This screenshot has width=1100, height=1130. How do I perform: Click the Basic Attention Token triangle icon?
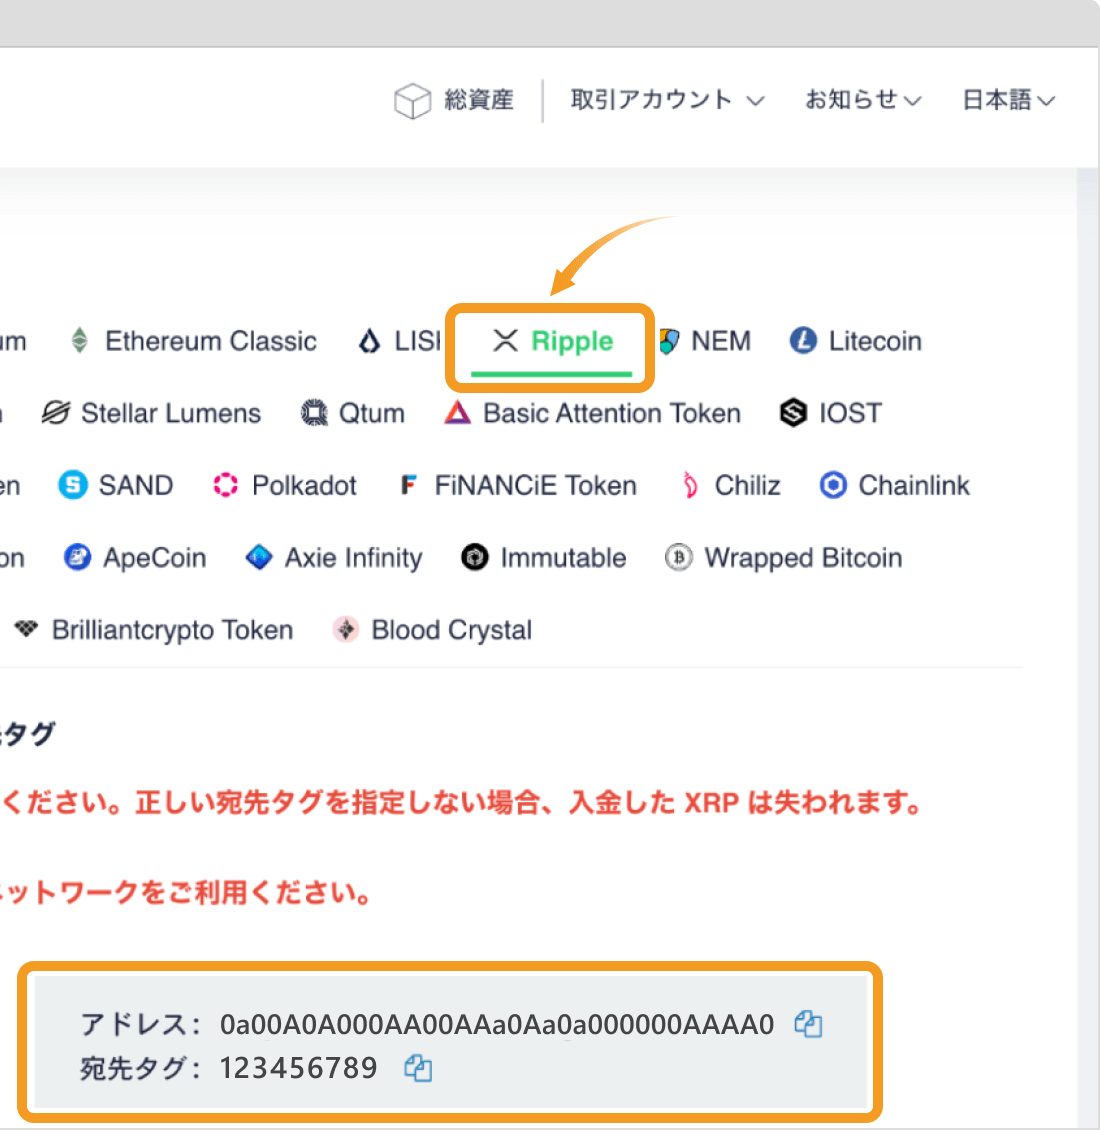point(457,412)
